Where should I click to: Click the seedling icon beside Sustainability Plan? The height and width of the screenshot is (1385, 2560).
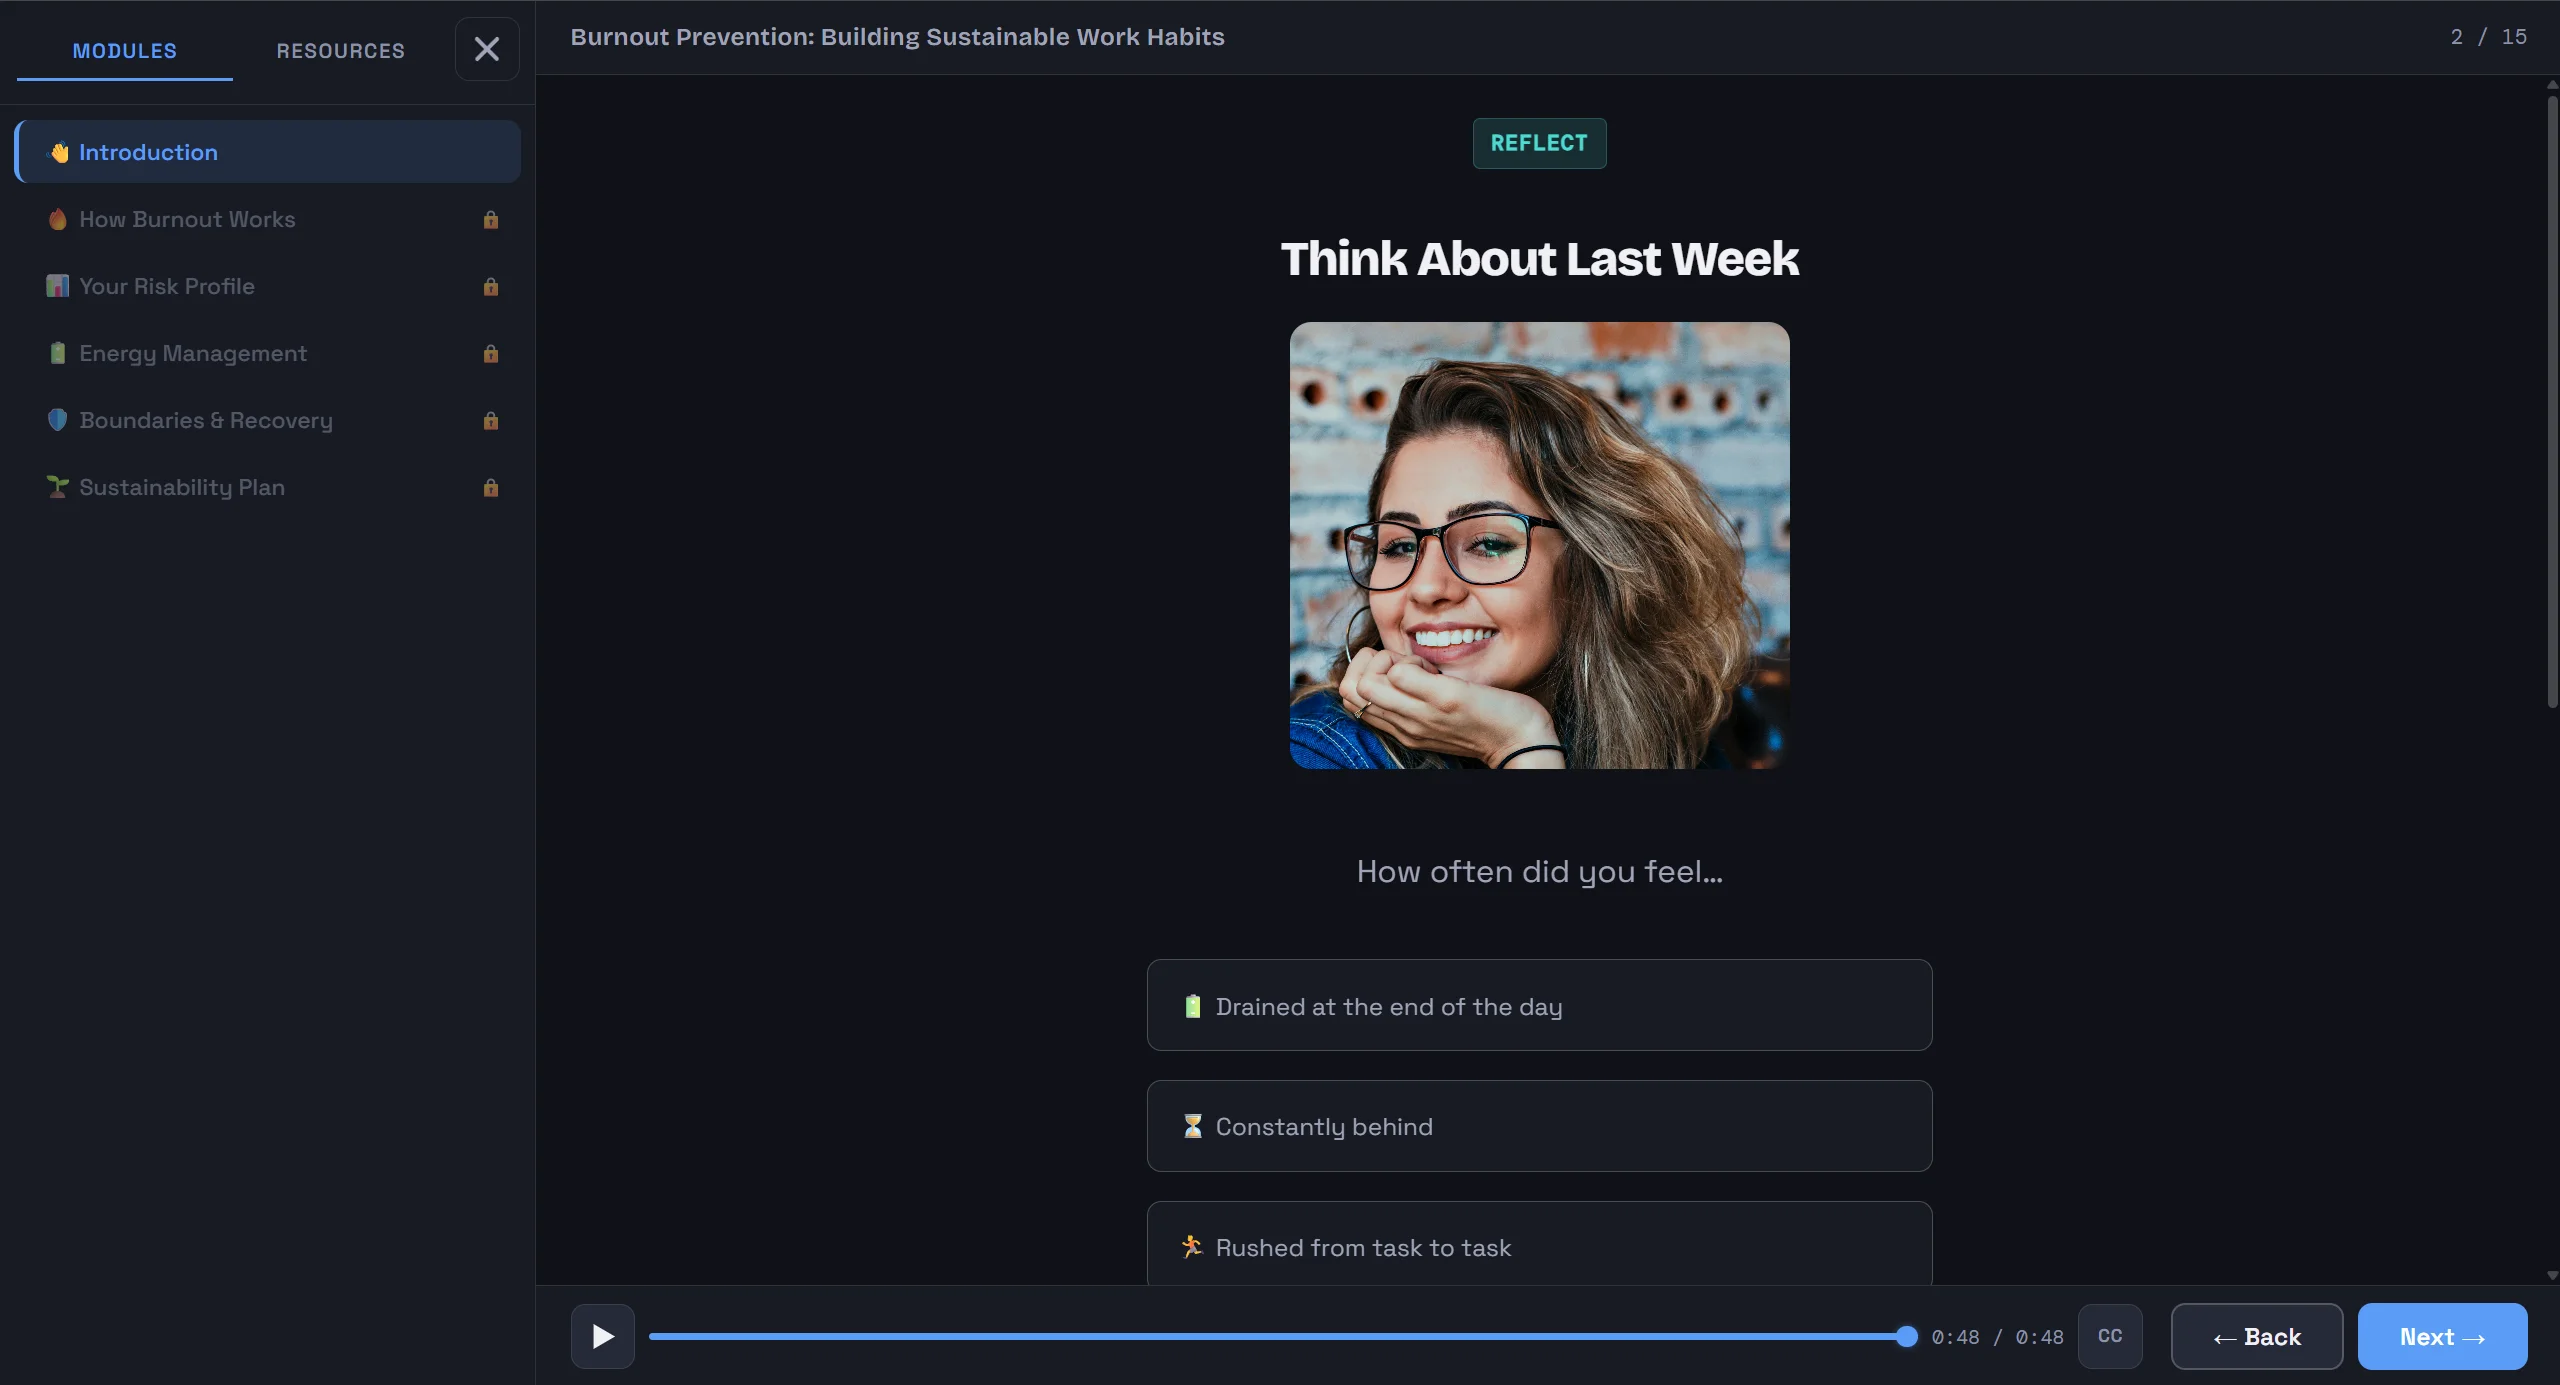[58, 487]
